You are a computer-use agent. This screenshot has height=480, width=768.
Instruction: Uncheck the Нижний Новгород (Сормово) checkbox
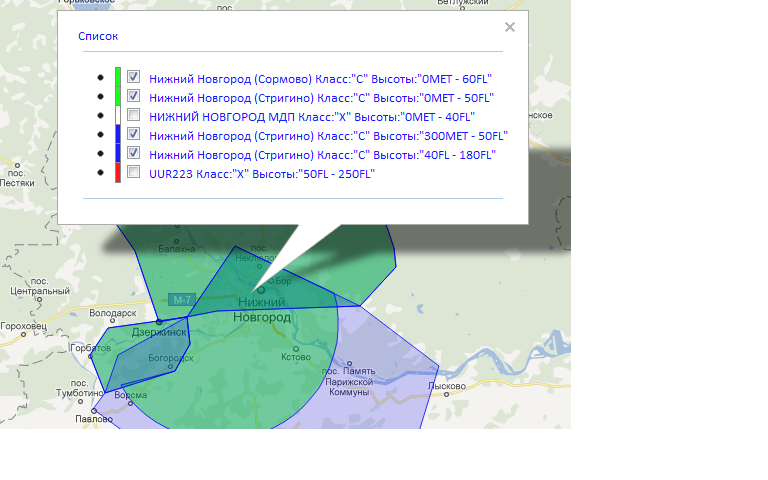click(133, 77)
